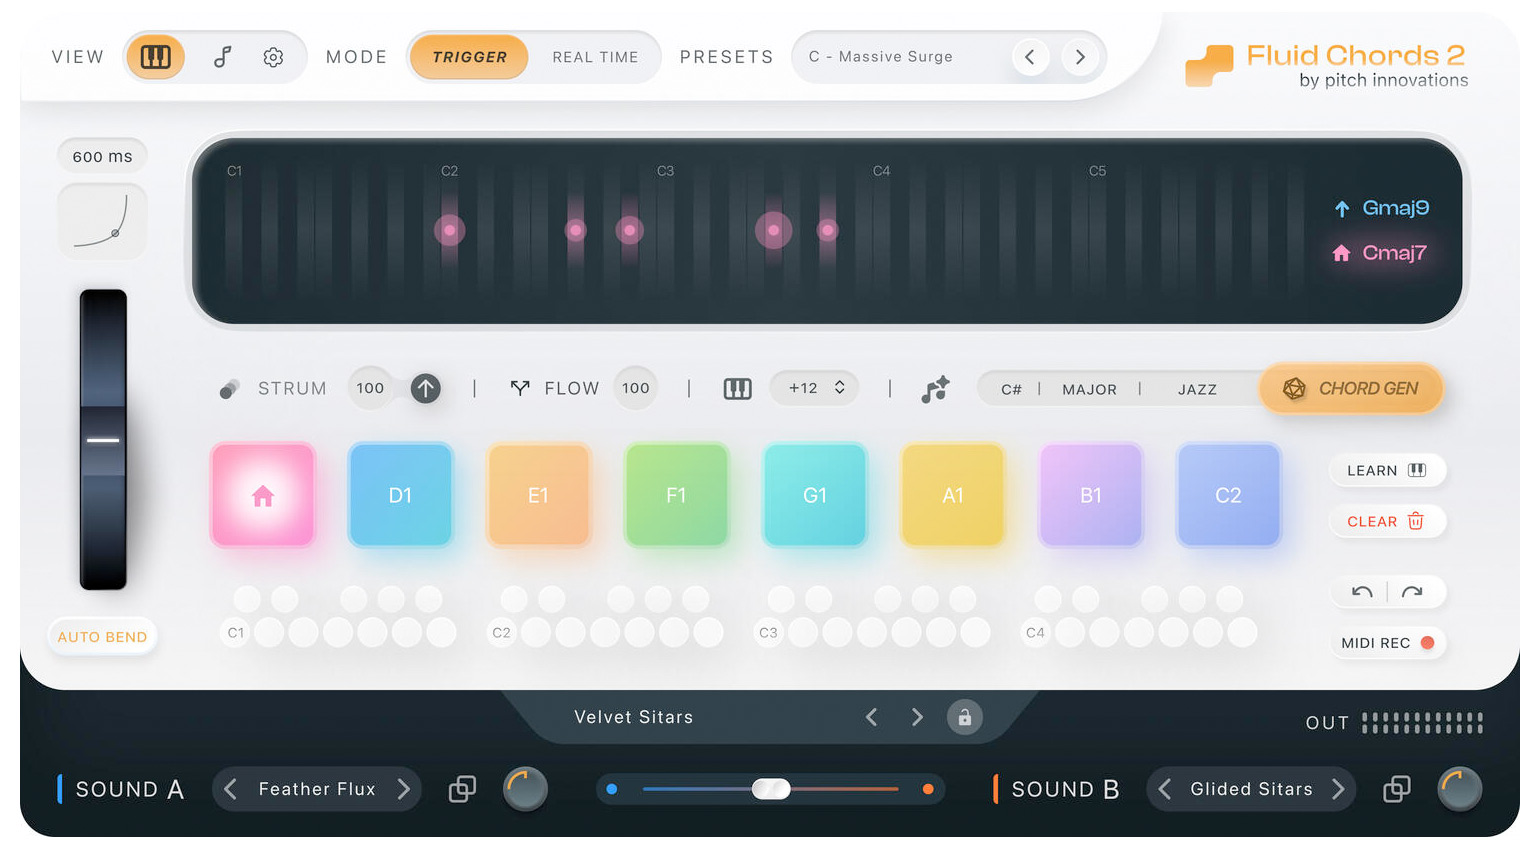Image resolution: width=1540 pixels, height=850 pixels.
Task: Toggle the preset lock icon
Action: (965, 717)
